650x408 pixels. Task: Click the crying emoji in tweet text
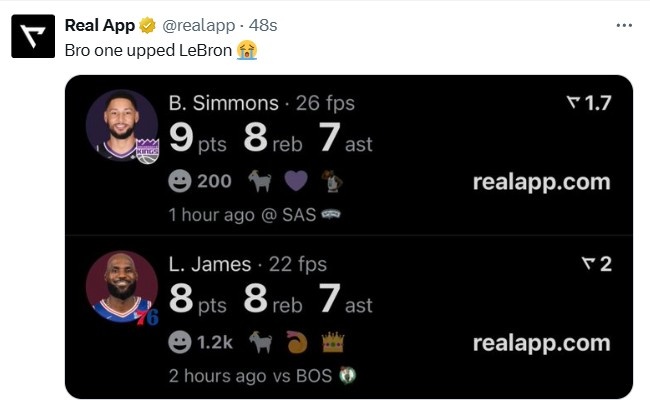247,50
